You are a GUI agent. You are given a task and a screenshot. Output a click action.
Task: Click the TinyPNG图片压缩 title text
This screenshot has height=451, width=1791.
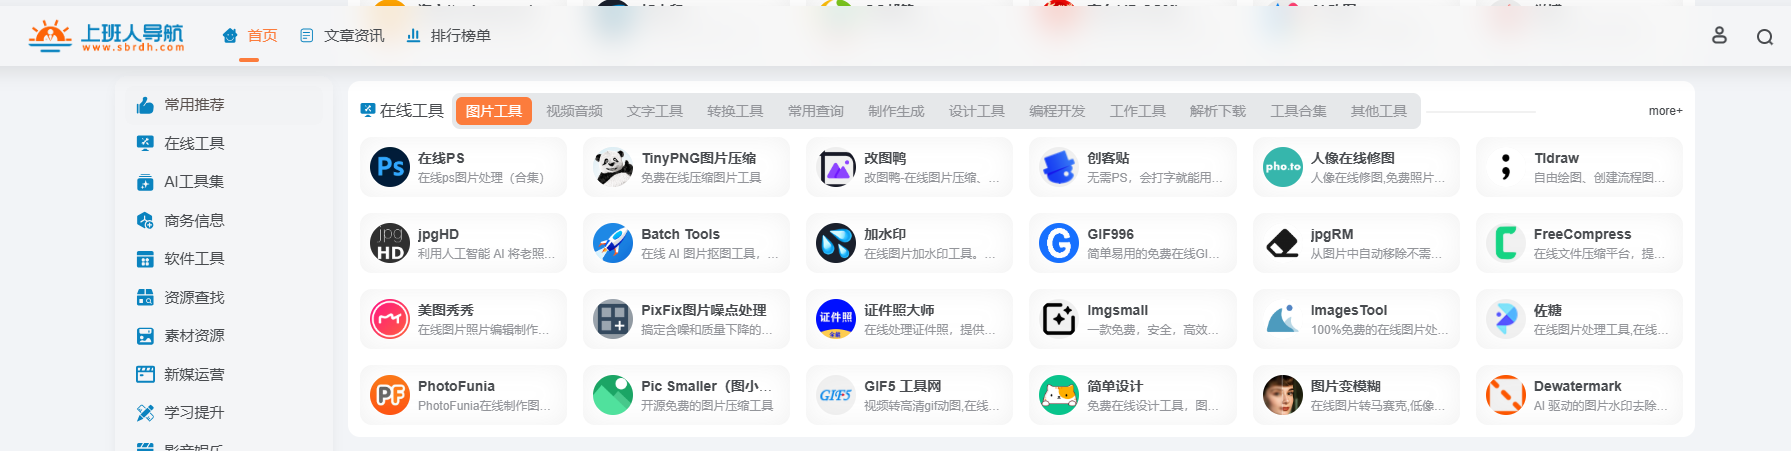click(x=699, y=158)
